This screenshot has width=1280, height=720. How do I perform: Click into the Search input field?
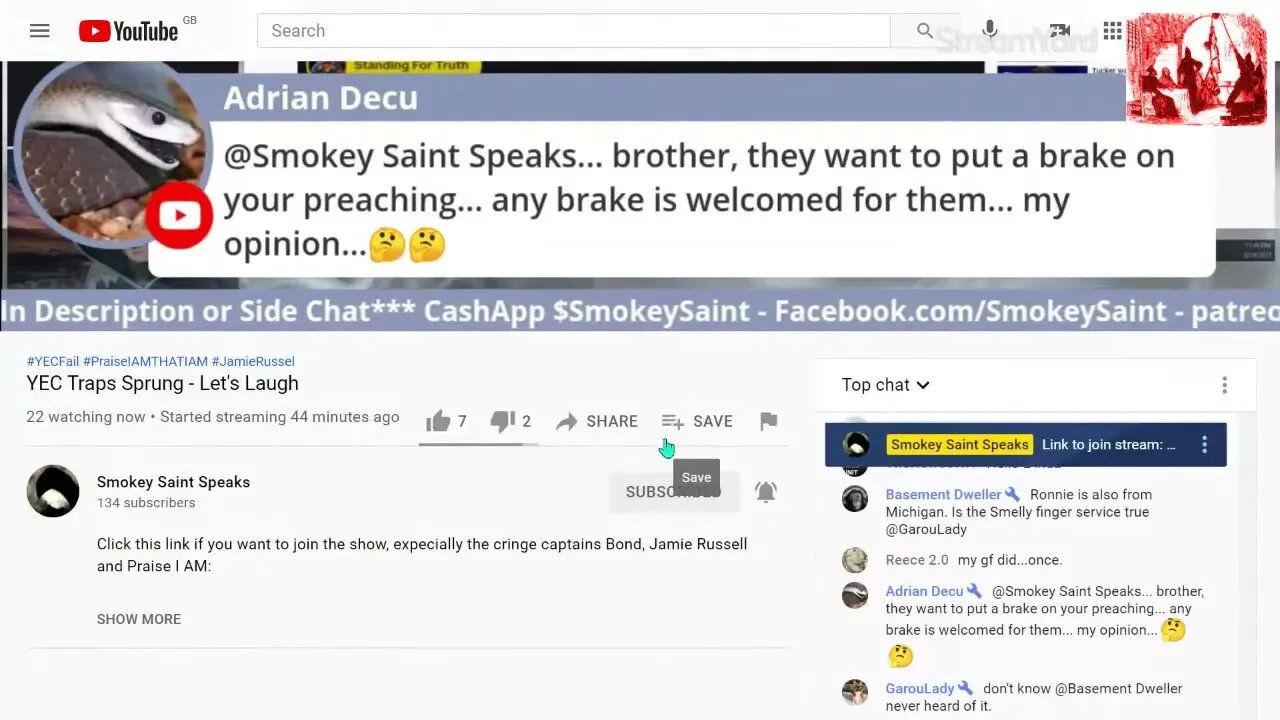(573, 31)
